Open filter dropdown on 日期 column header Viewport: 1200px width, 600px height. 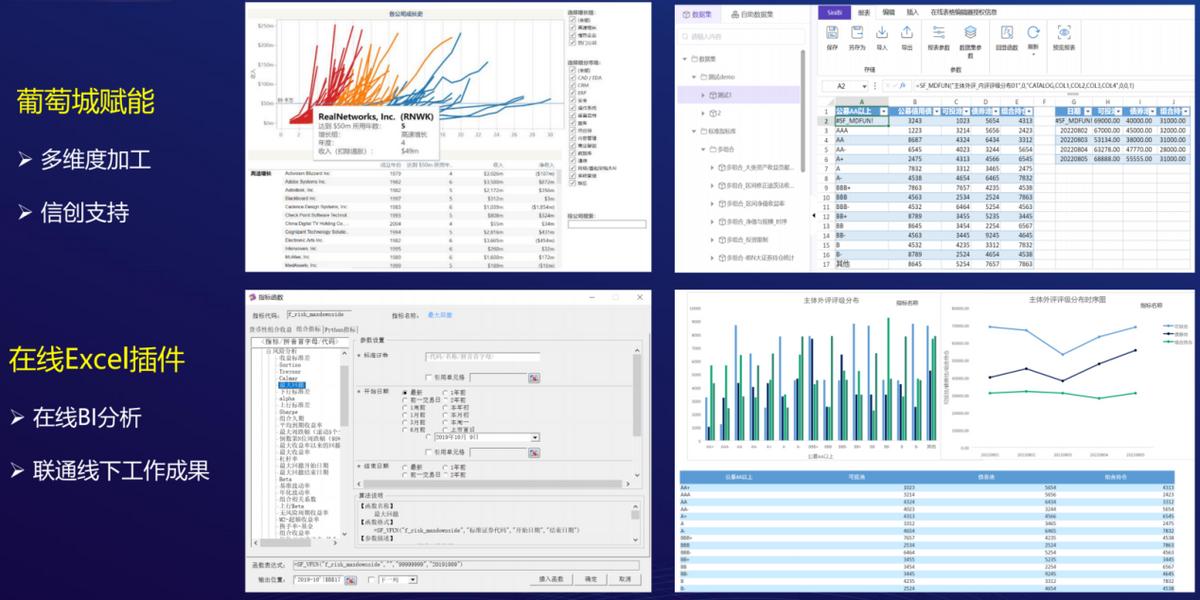(x=1088, y=111)
